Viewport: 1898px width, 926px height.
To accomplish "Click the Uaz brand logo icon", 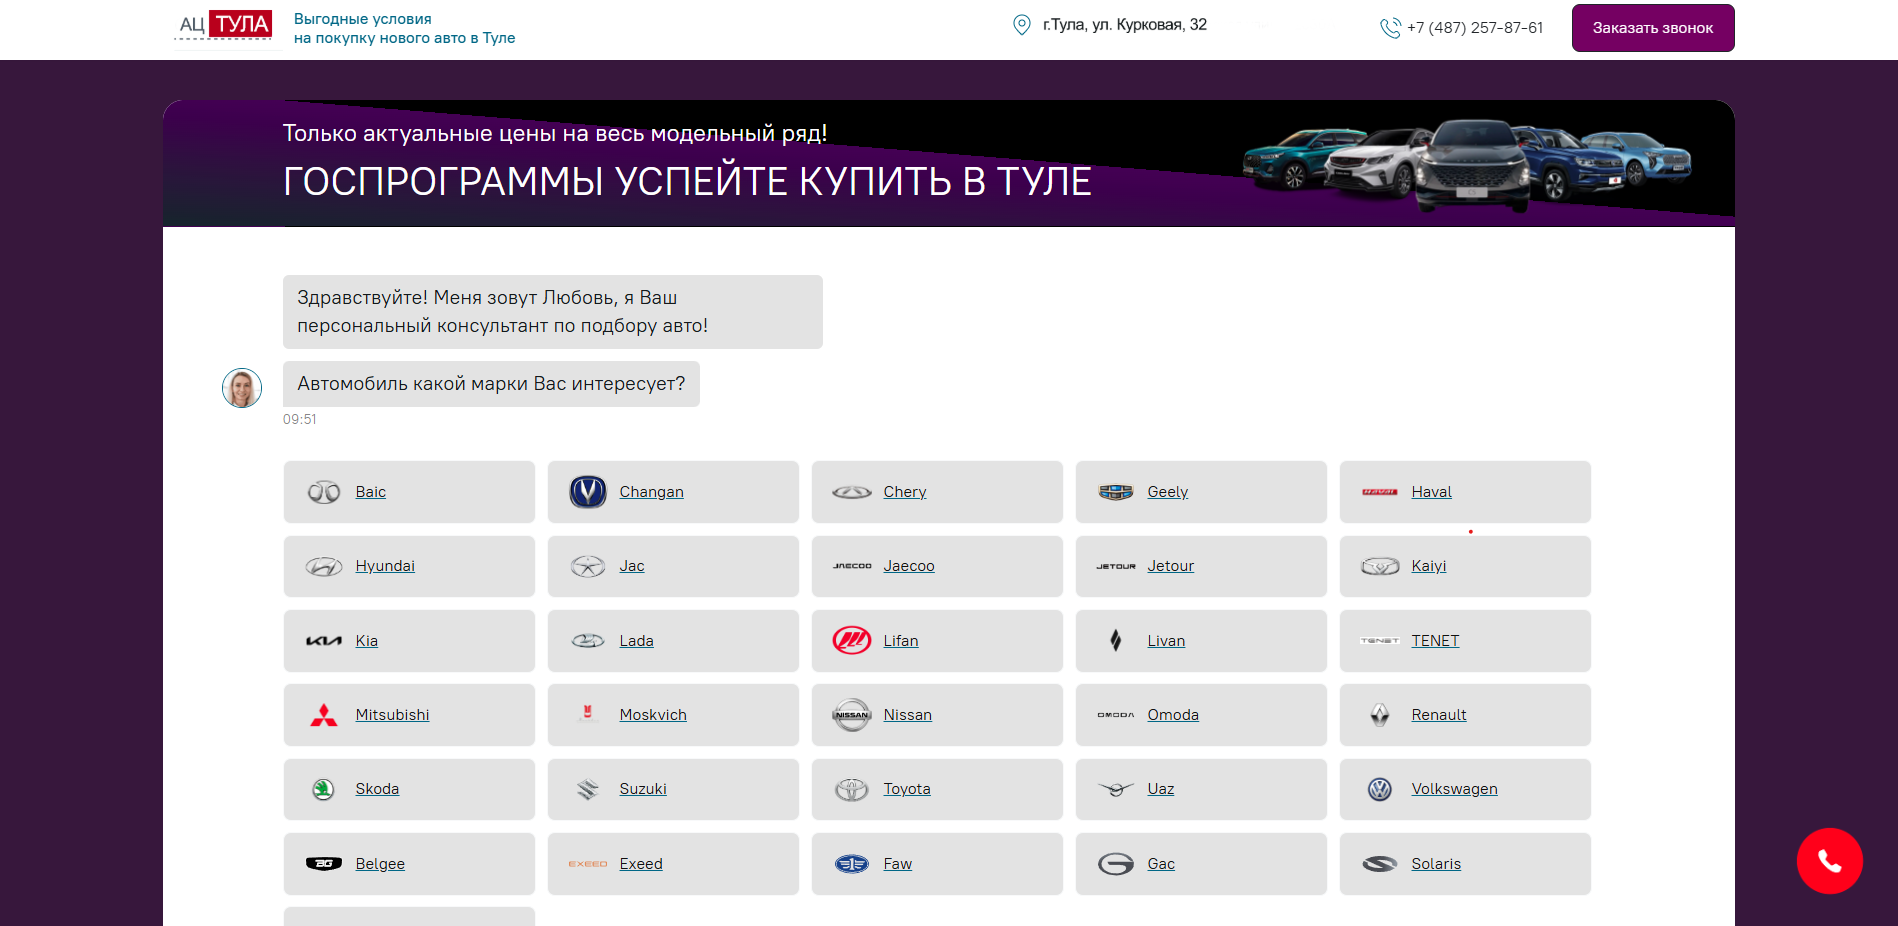I will point(1116,790).
